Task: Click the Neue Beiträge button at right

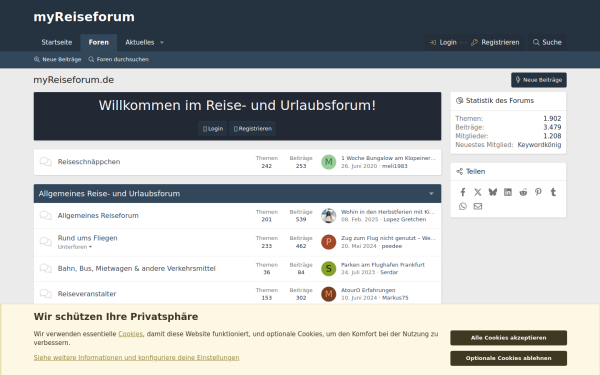Action: click(539, 80)
